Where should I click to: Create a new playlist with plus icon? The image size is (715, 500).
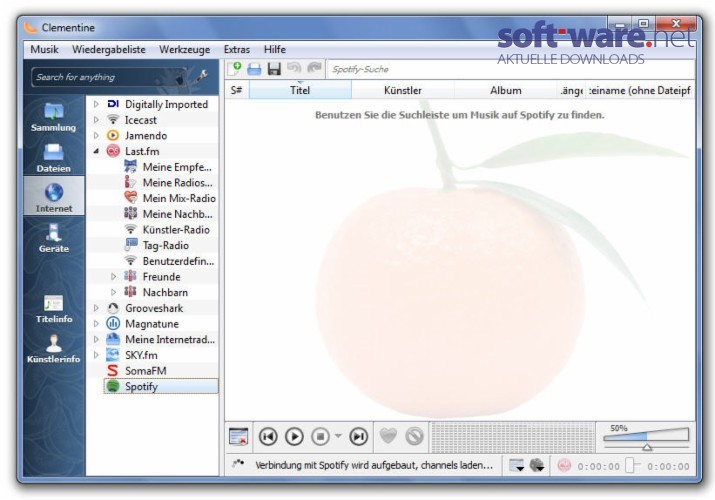[x=234, y=69]
